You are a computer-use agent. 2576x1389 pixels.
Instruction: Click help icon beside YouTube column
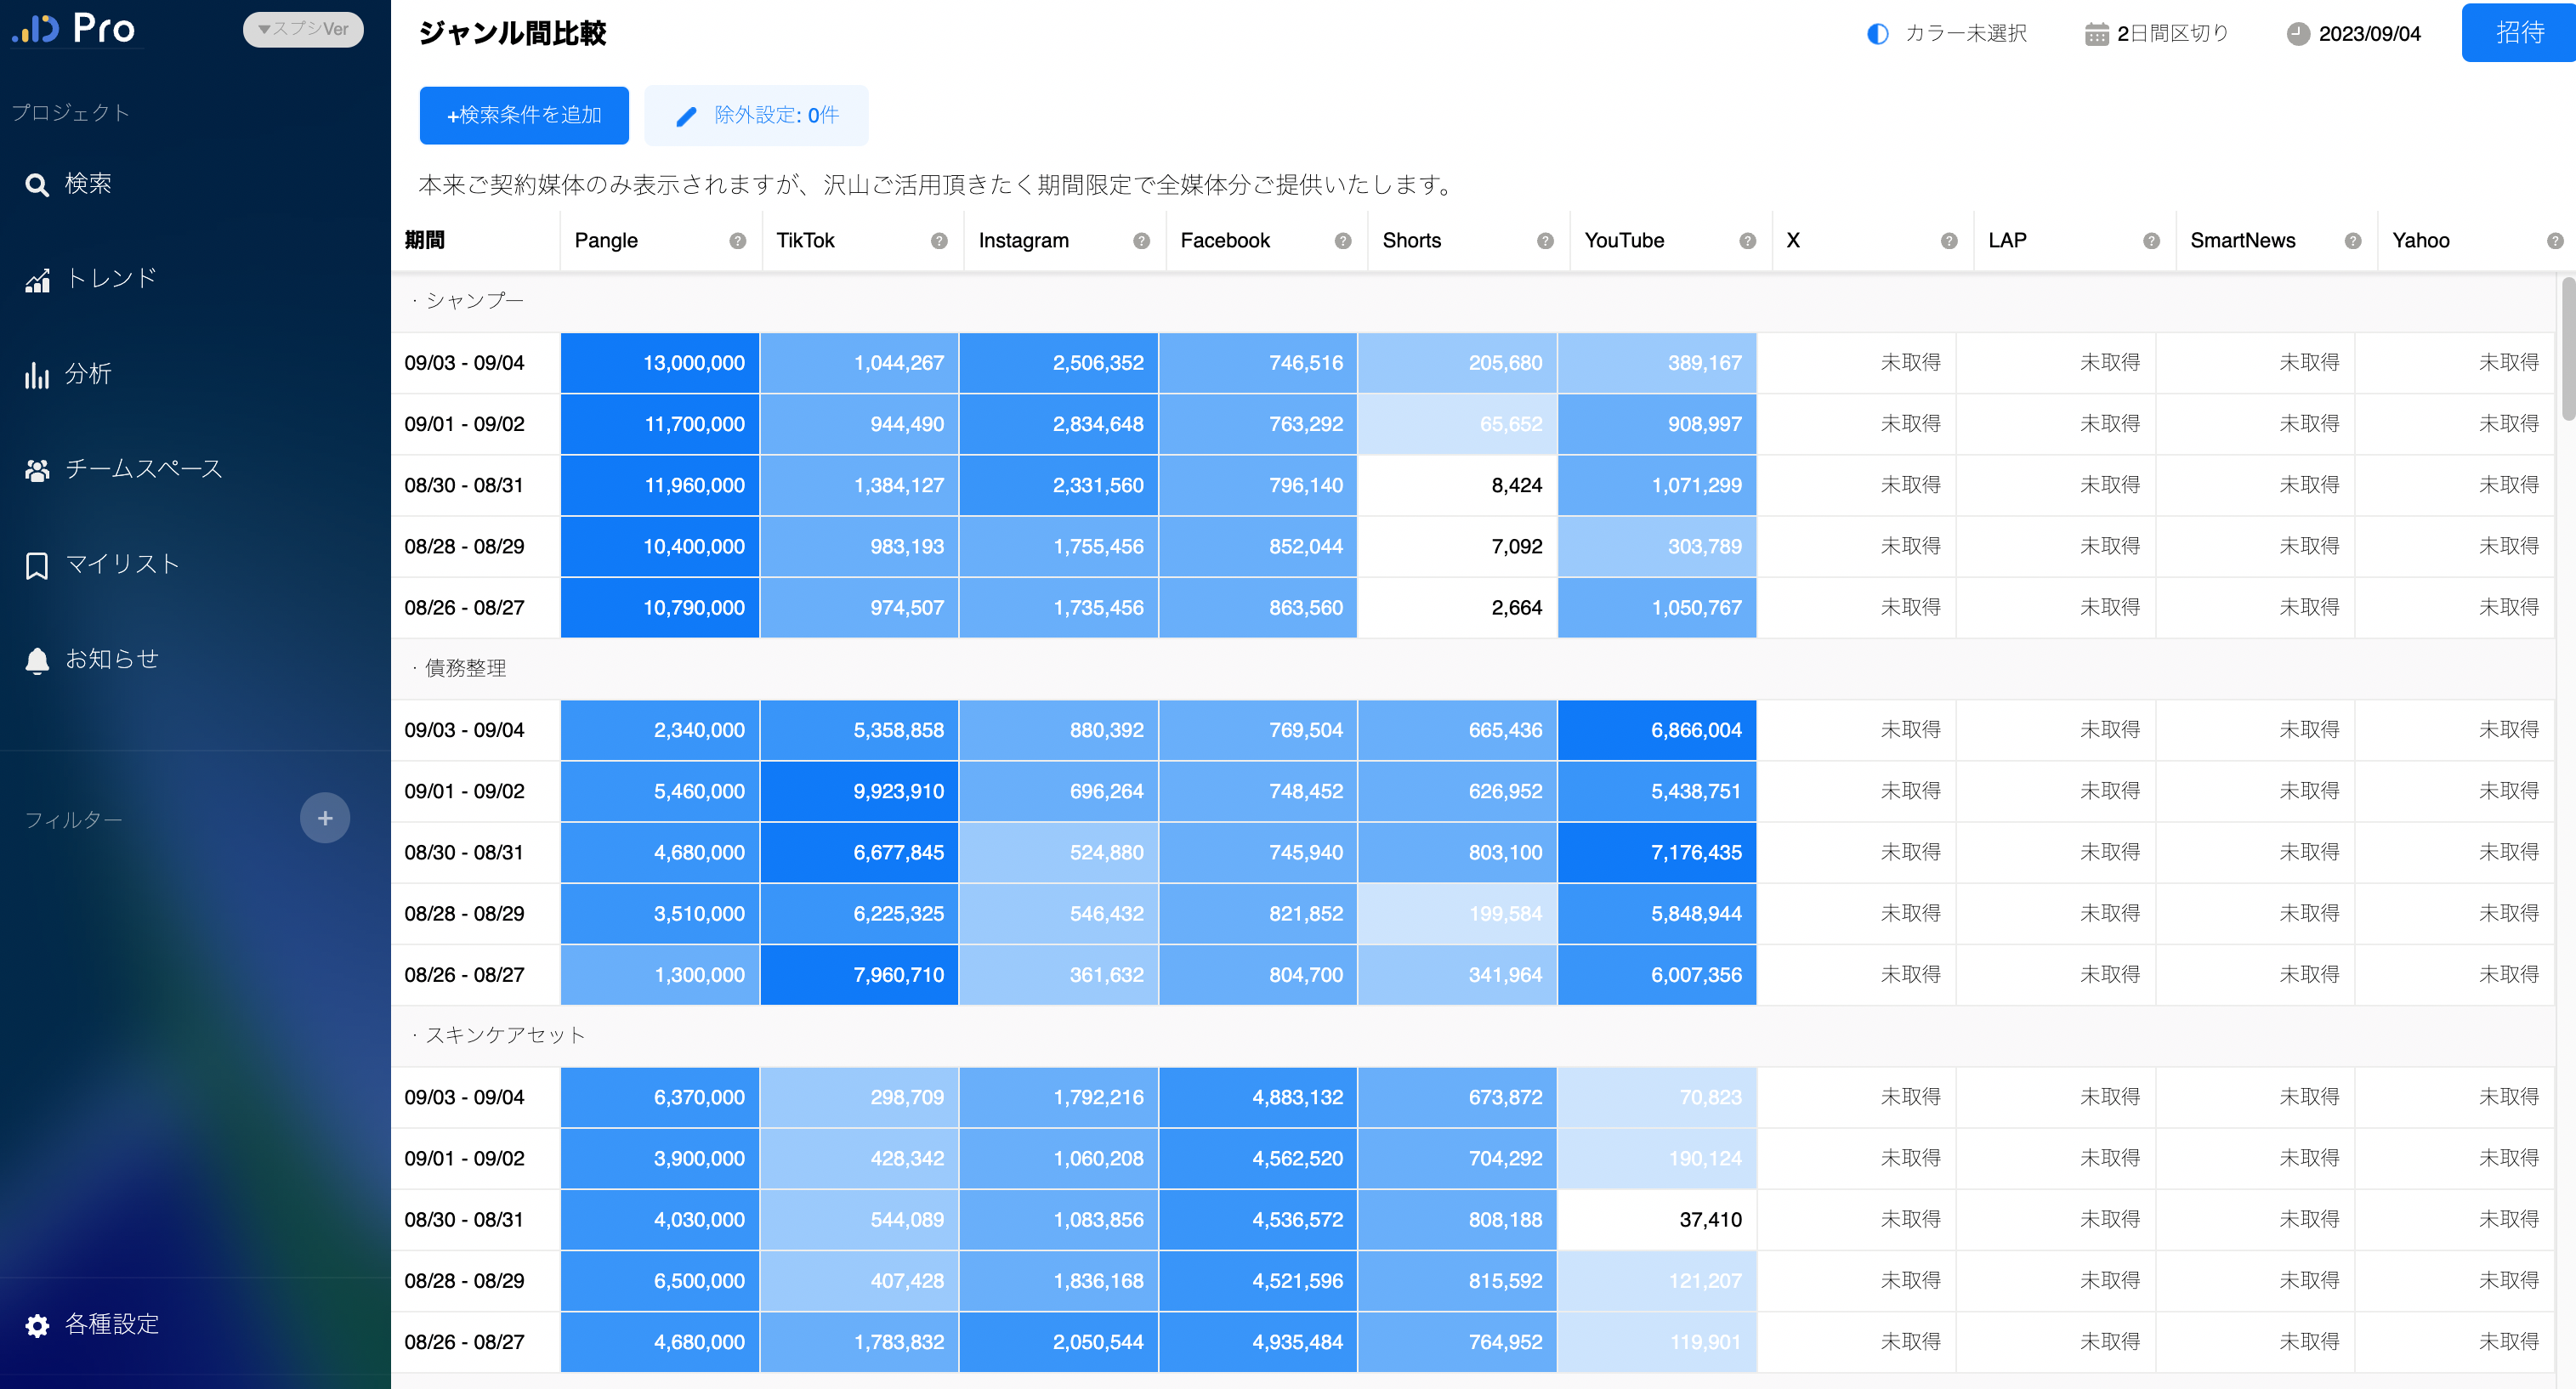1747,241
